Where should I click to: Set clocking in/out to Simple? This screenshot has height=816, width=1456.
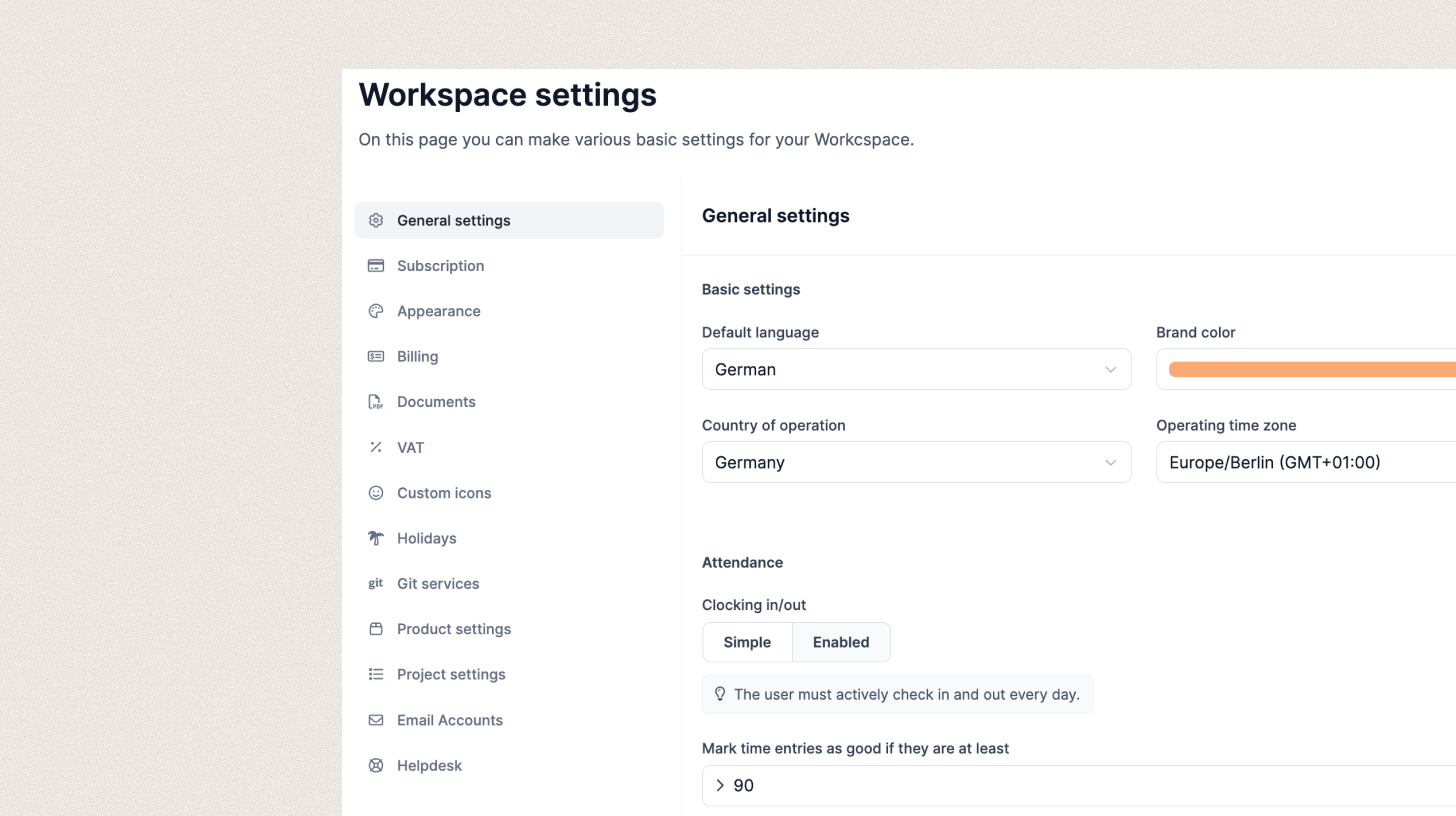point(747,642)
